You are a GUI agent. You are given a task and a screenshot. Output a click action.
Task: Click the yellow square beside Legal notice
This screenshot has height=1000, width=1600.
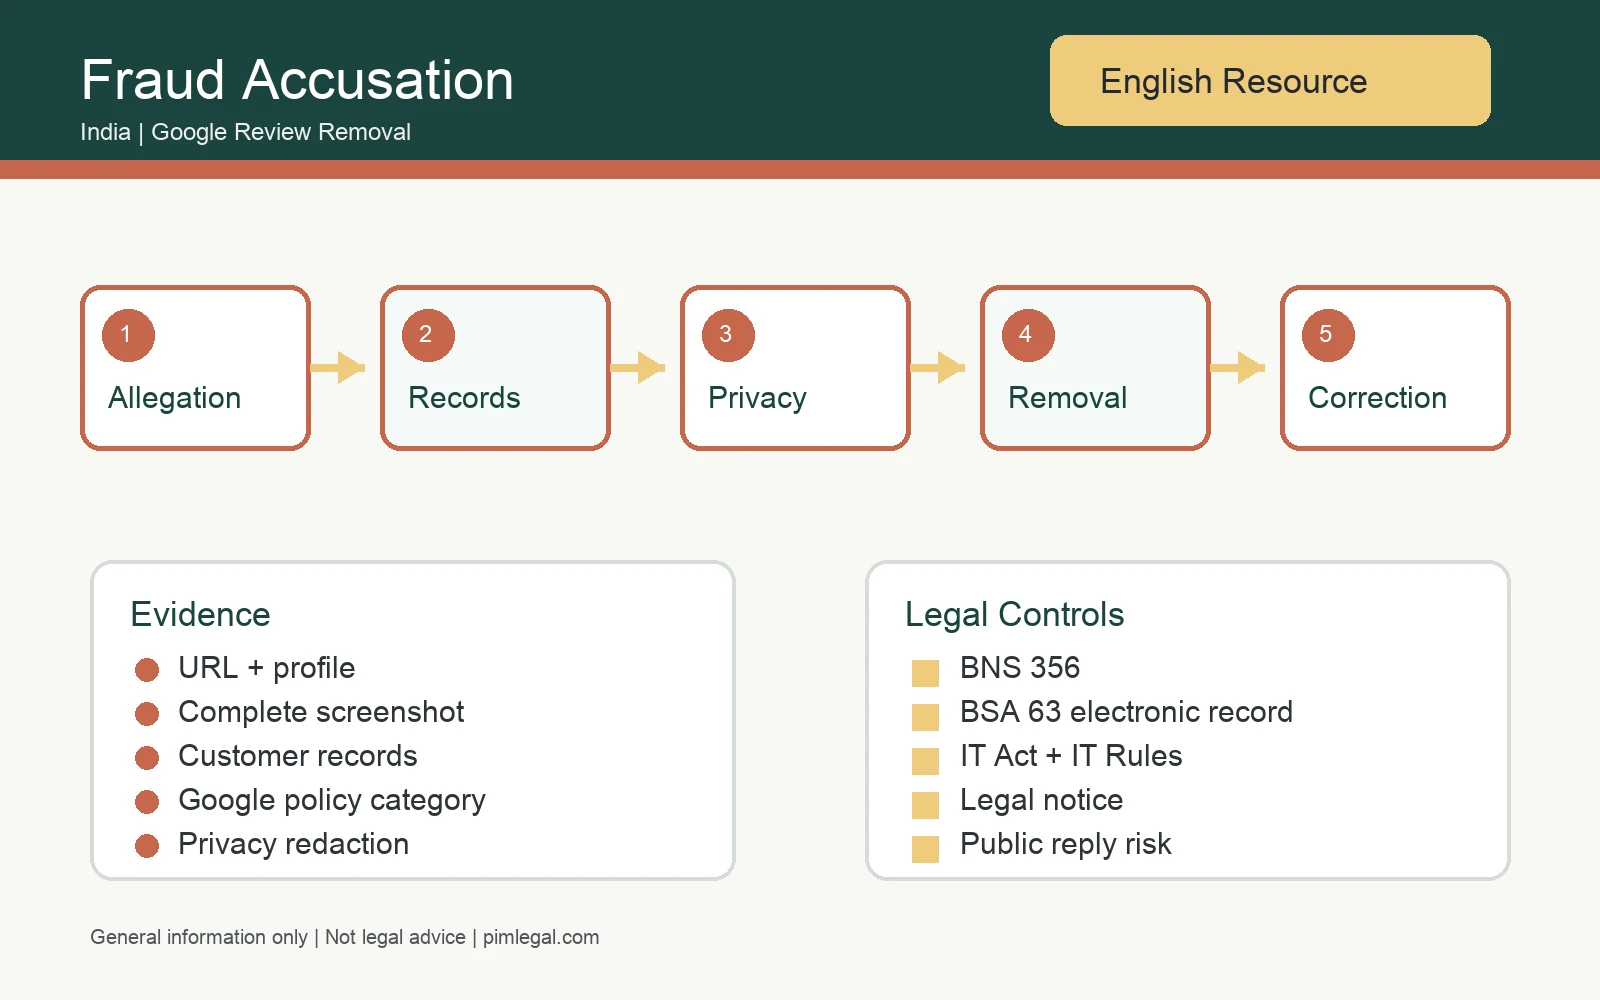925,805
